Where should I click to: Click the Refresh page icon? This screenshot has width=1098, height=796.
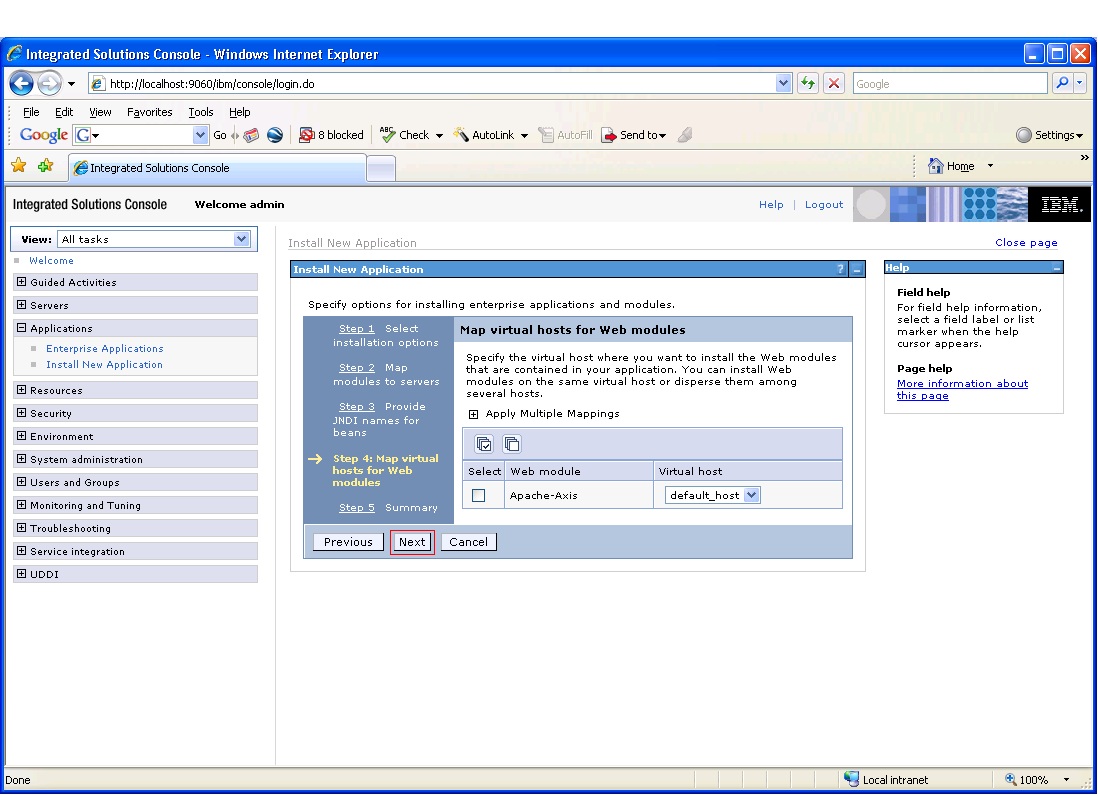click(x=807, y=83)
